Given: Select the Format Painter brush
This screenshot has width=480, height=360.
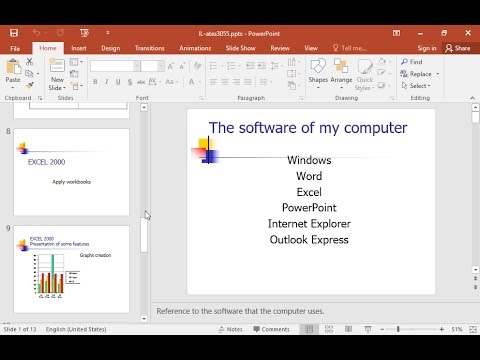Looking at the screenshot, I should (29, 85).
